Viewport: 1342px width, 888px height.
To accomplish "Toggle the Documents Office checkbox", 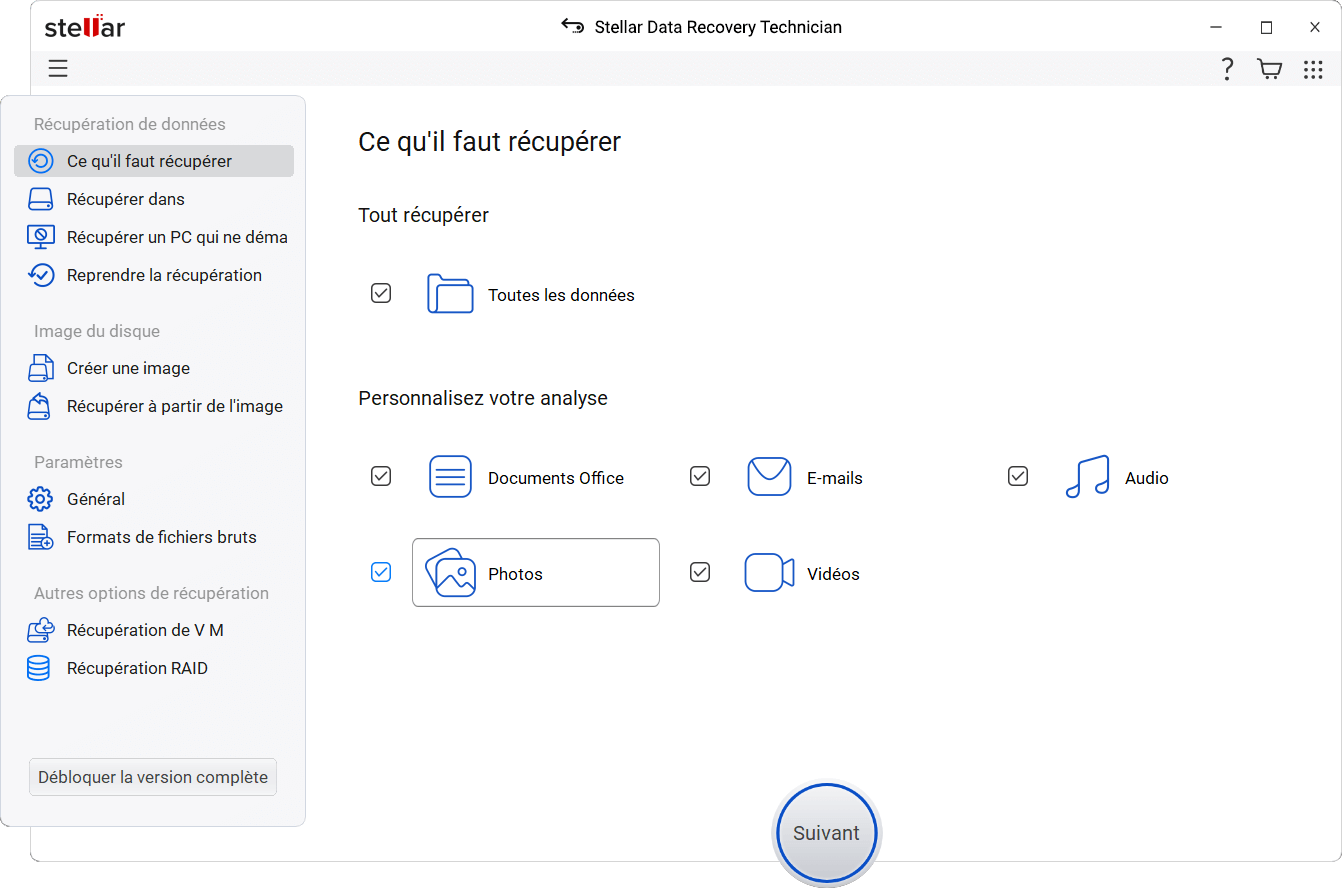I will point(381,476).
